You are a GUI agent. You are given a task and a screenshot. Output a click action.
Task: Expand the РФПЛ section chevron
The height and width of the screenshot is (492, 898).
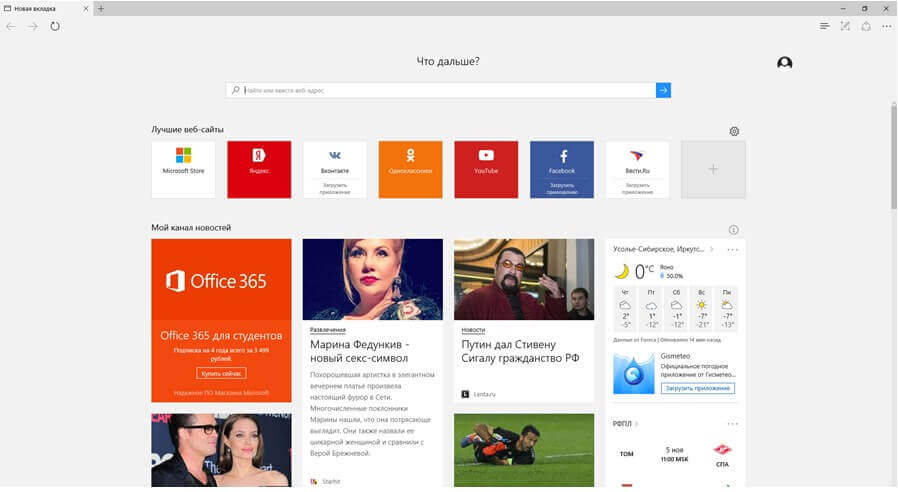coord(637,424)
